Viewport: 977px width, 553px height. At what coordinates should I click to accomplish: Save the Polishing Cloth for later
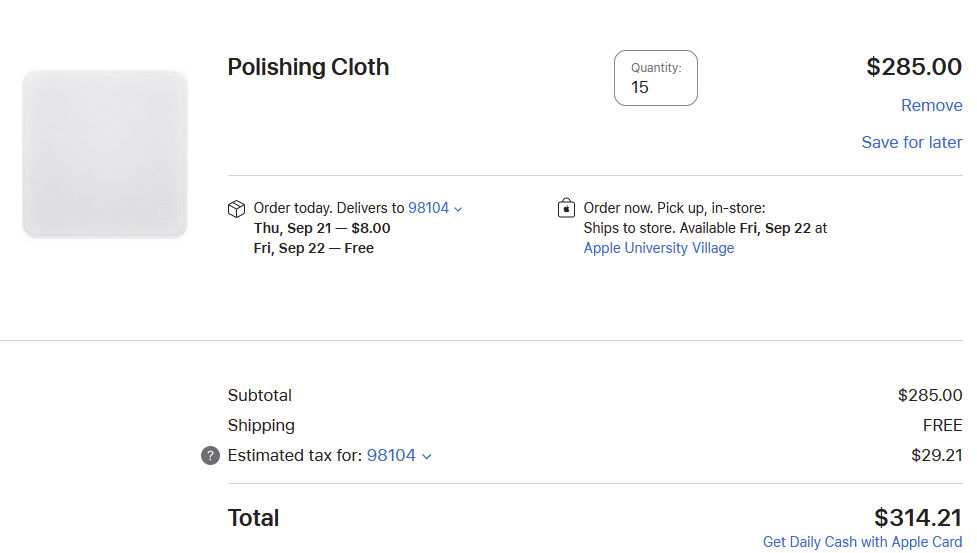pyautogui.click(x=911, y=142)
